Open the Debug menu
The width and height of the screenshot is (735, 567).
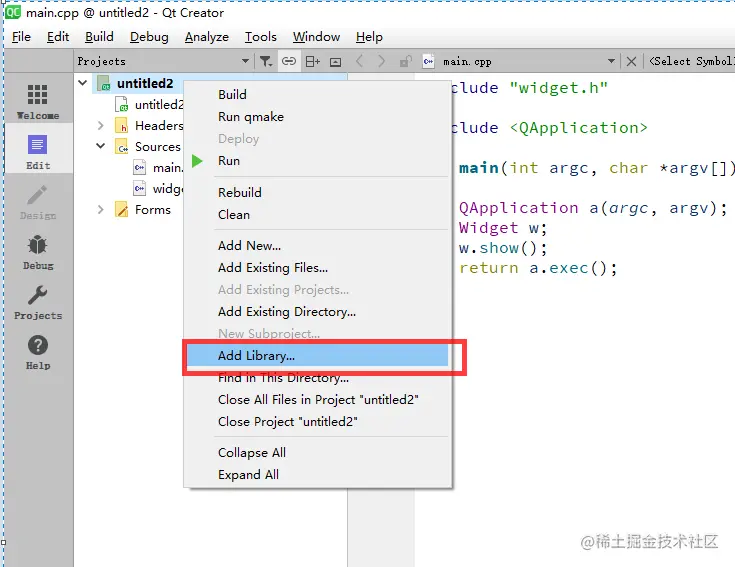coord(149,37)
